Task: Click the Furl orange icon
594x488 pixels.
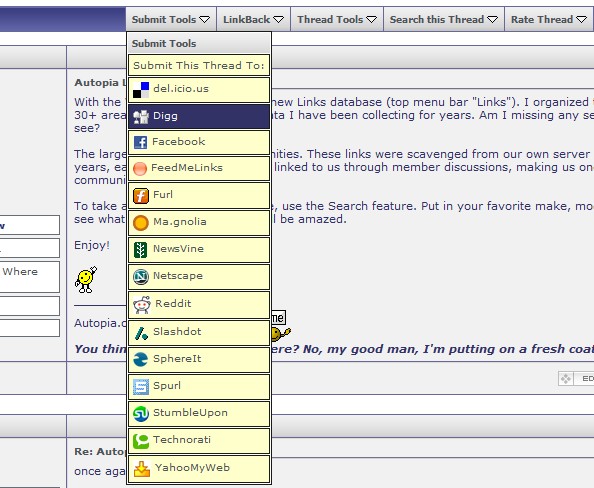Action: coord(141,196)
